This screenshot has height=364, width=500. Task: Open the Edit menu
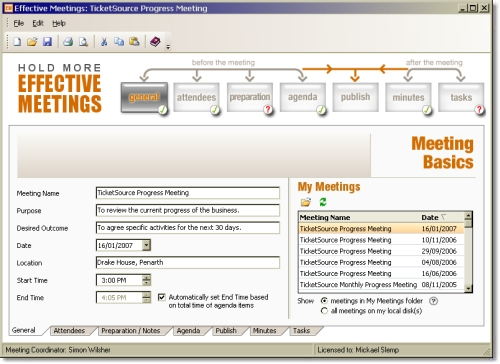point(38,23)
